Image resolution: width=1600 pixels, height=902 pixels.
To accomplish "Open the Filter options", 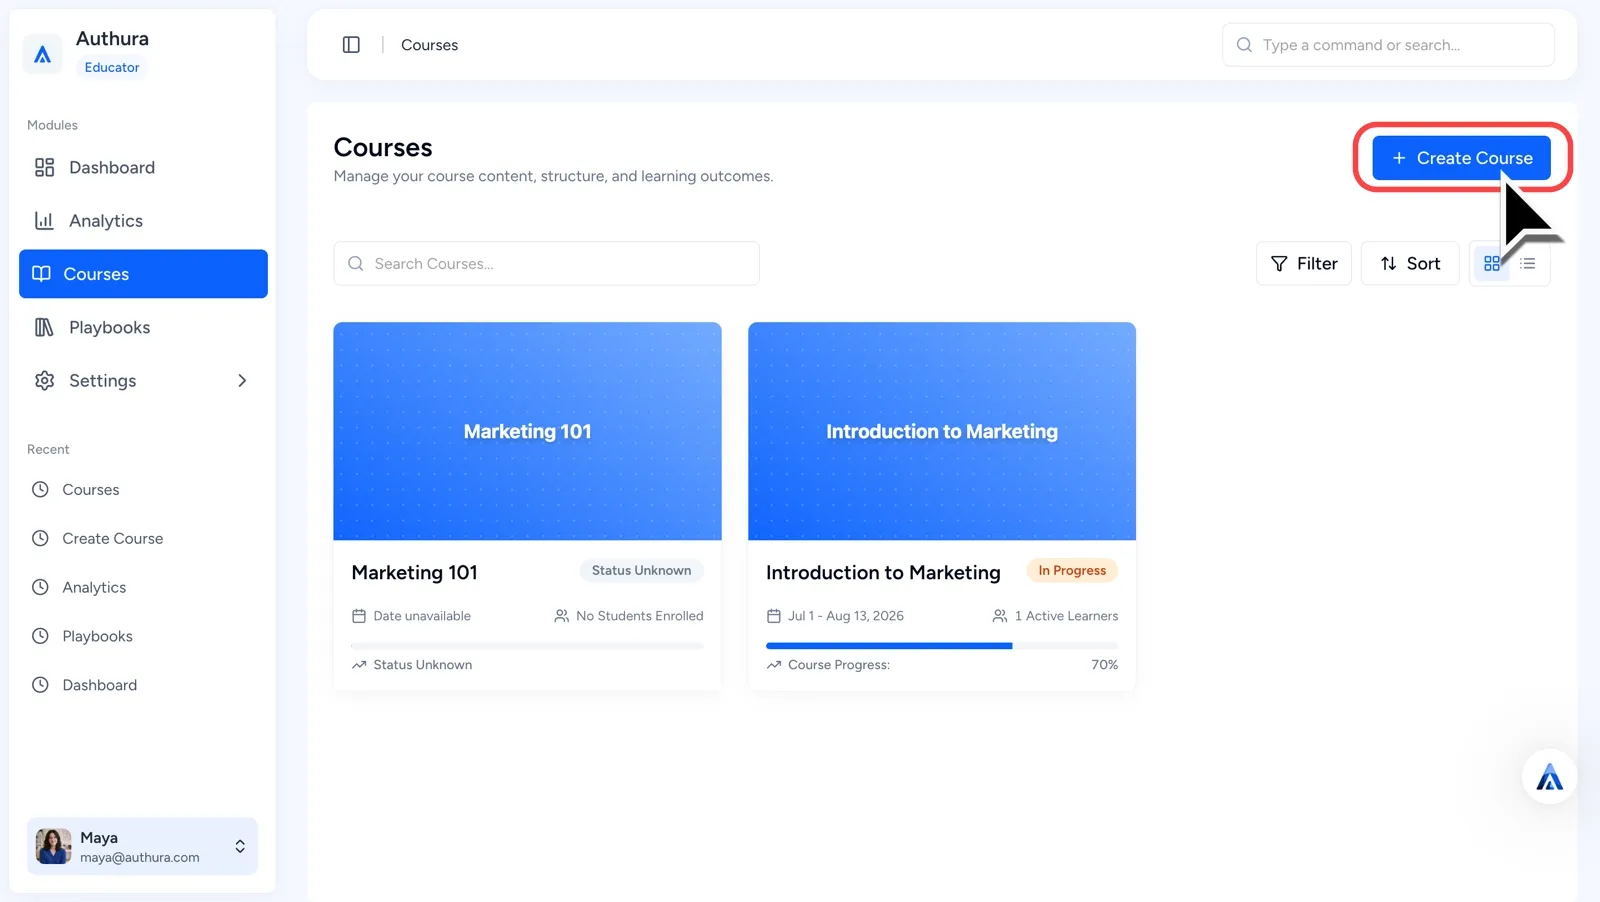I will click(1304, 264).
